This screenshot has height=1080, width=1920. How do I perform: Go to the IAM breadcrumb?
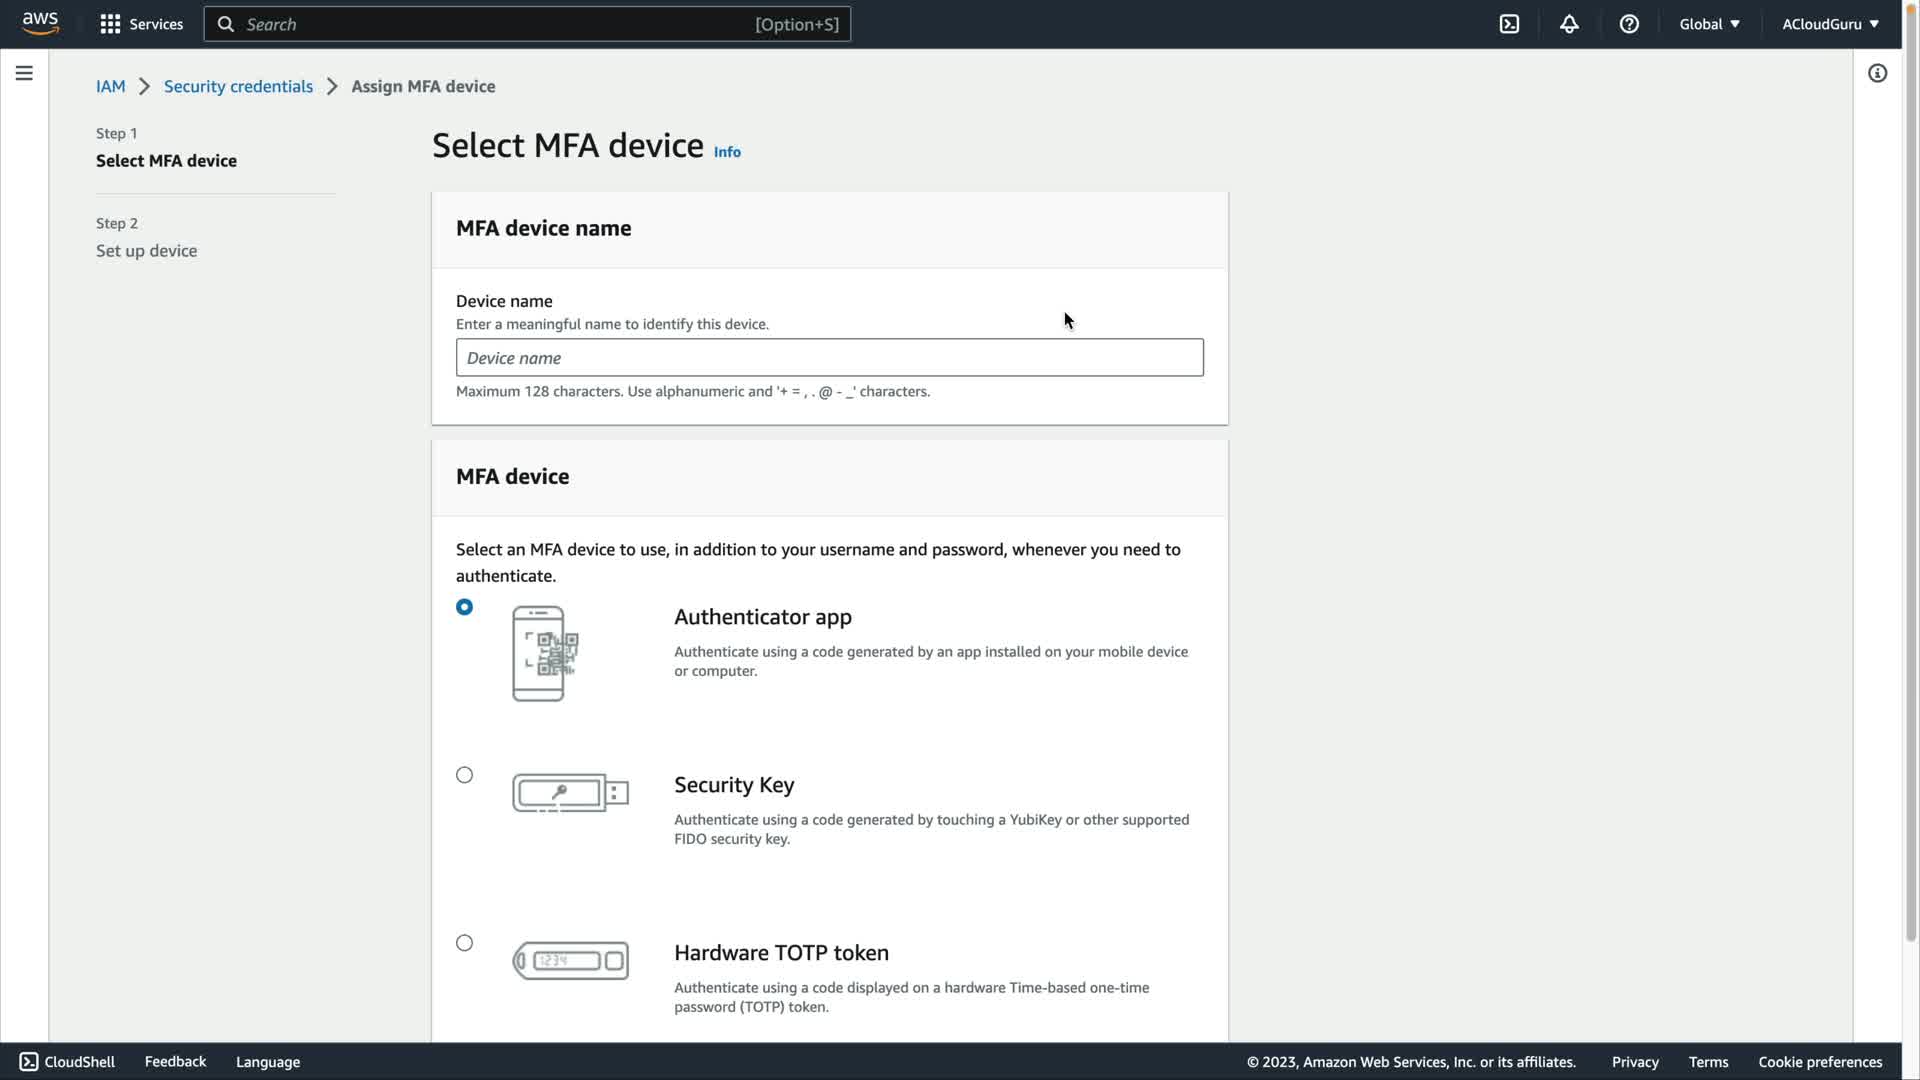(110, 86)
